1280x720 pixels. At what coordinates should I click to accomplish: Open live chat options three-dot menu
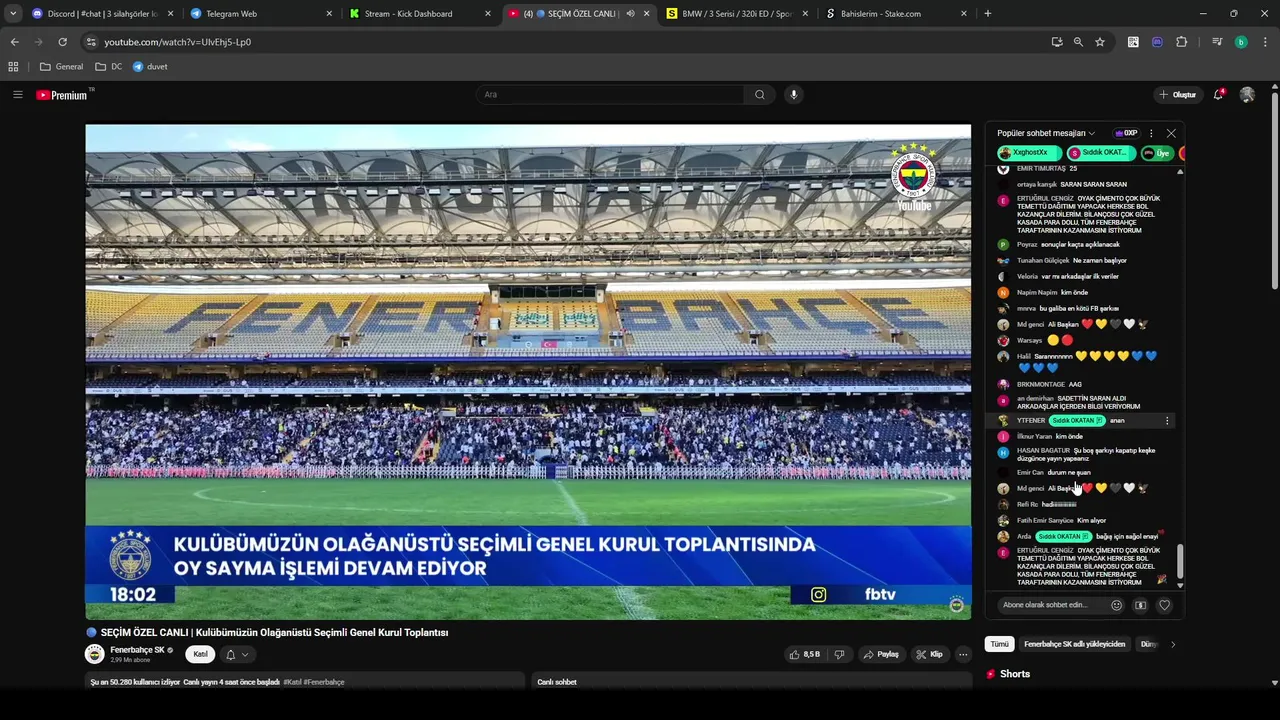tap(1151, 133)
